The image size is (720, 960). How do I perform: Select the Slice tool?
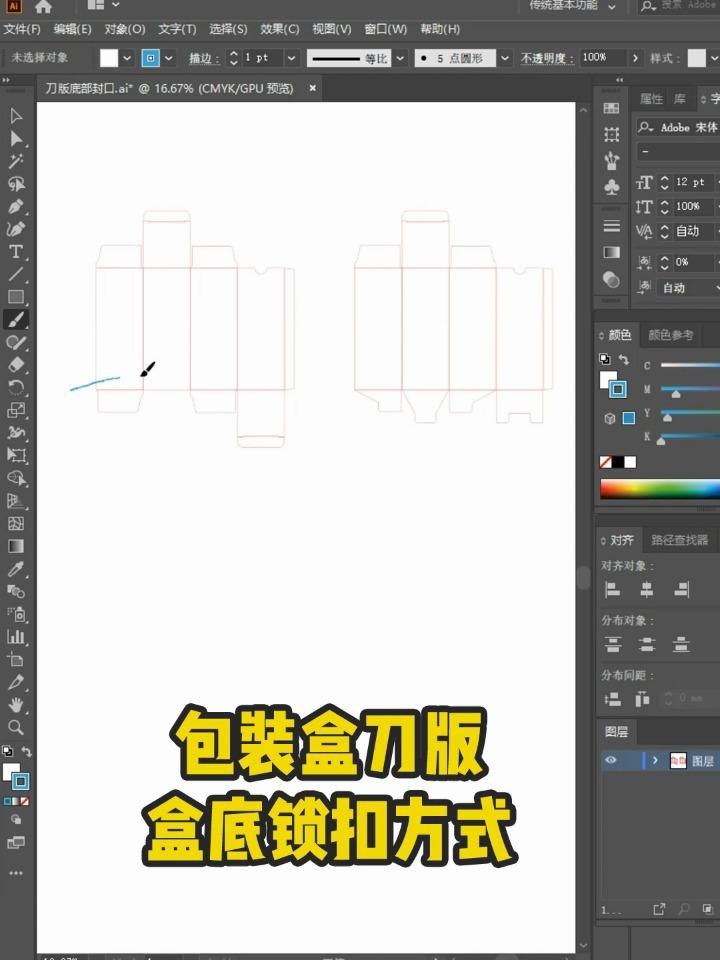[16, 682]
